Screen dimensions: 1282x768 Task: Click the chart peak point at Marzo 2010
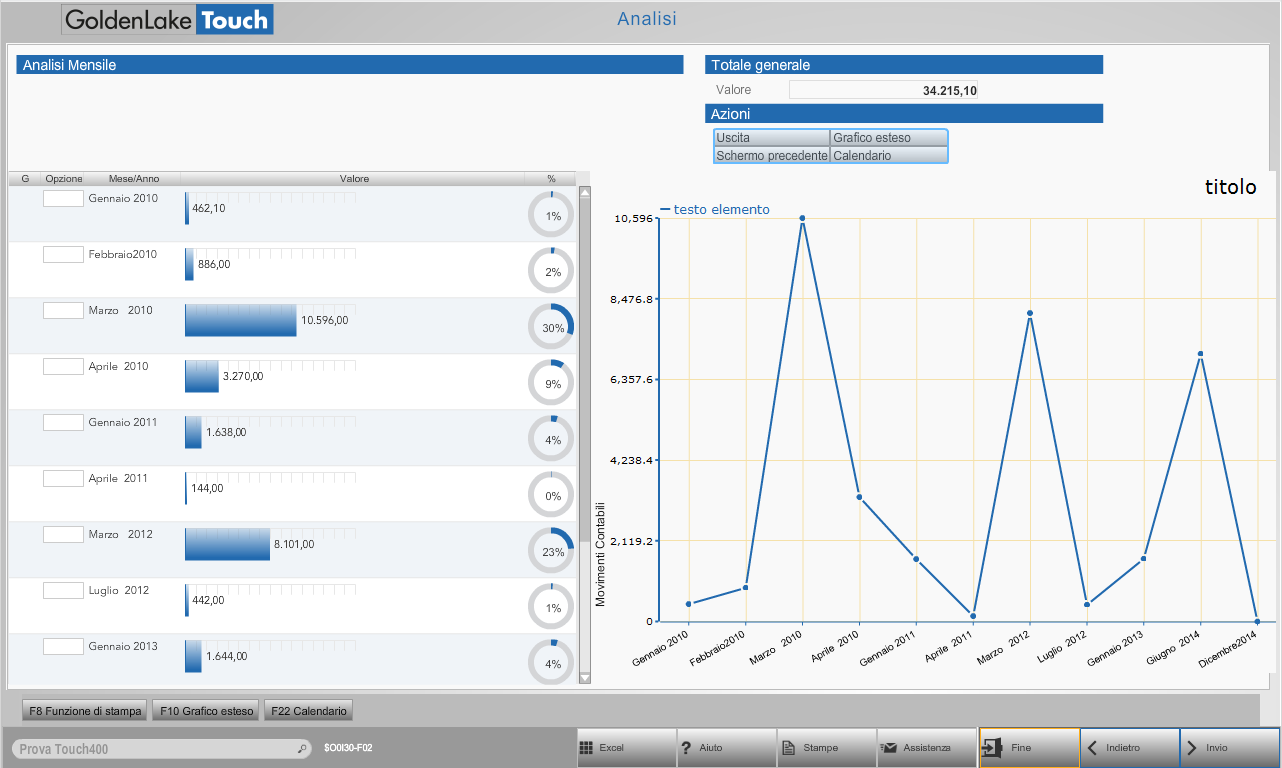click(802, 218)
